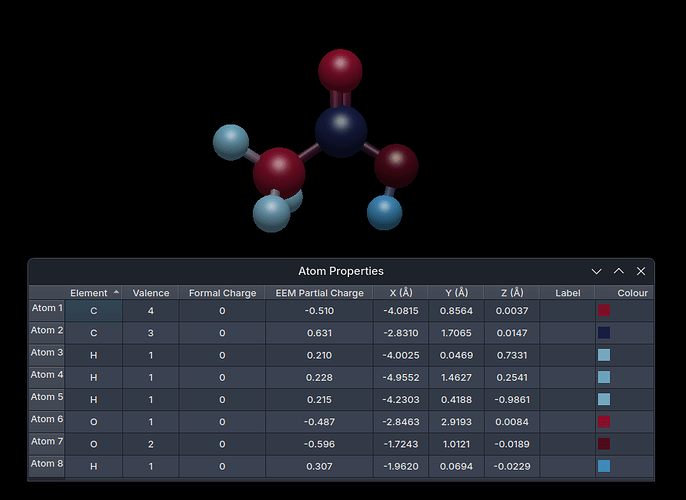Image resolution: width=686 pixels, height=500 pixels.
Task: Click the Colour column header
Action: point(632,293)
